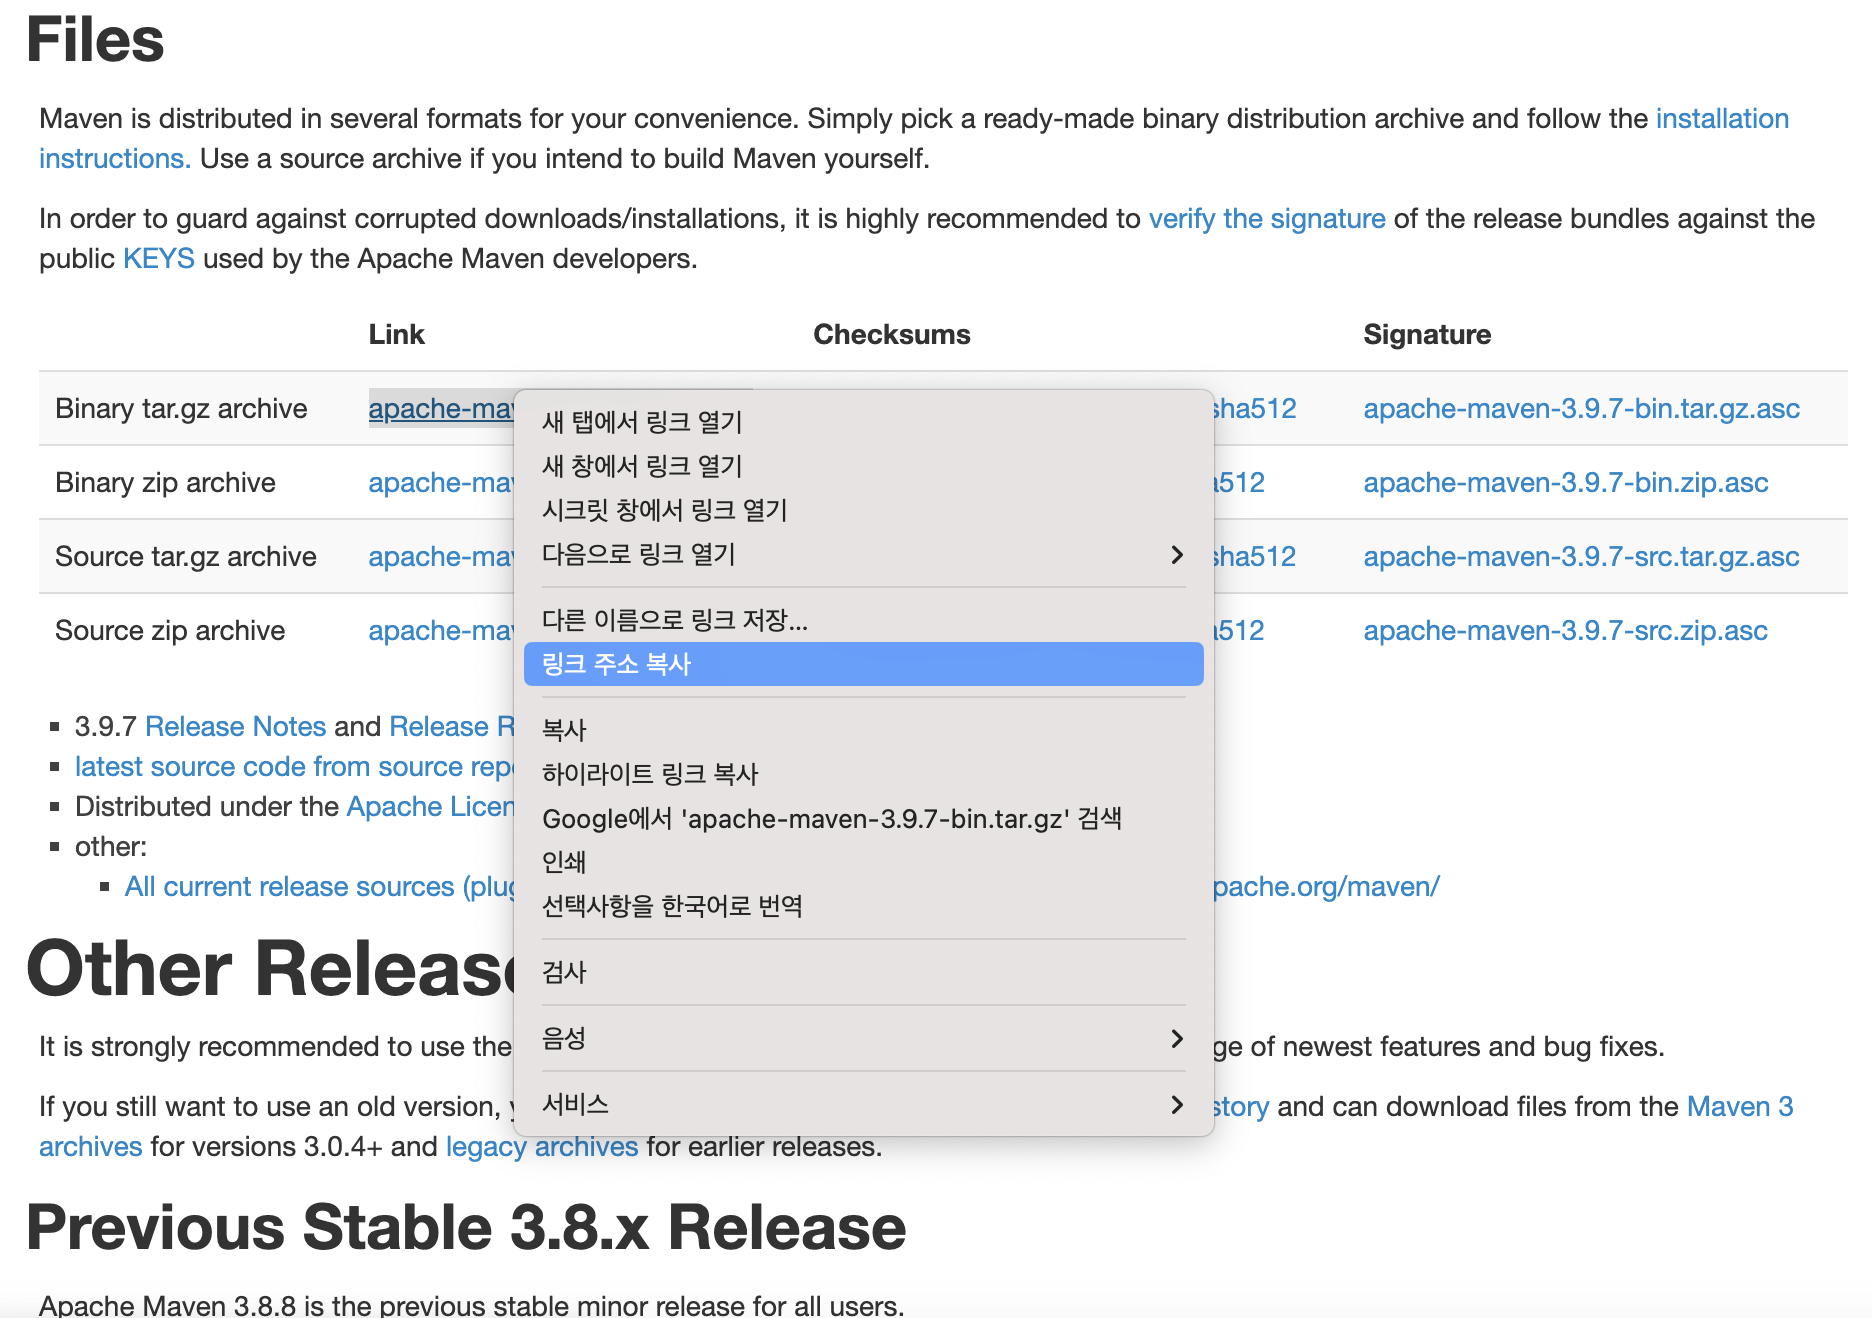The height and width of the screenshot is (1318, 1872).
Task: Open 'Apache License' link
Action: tap(430, 806)
